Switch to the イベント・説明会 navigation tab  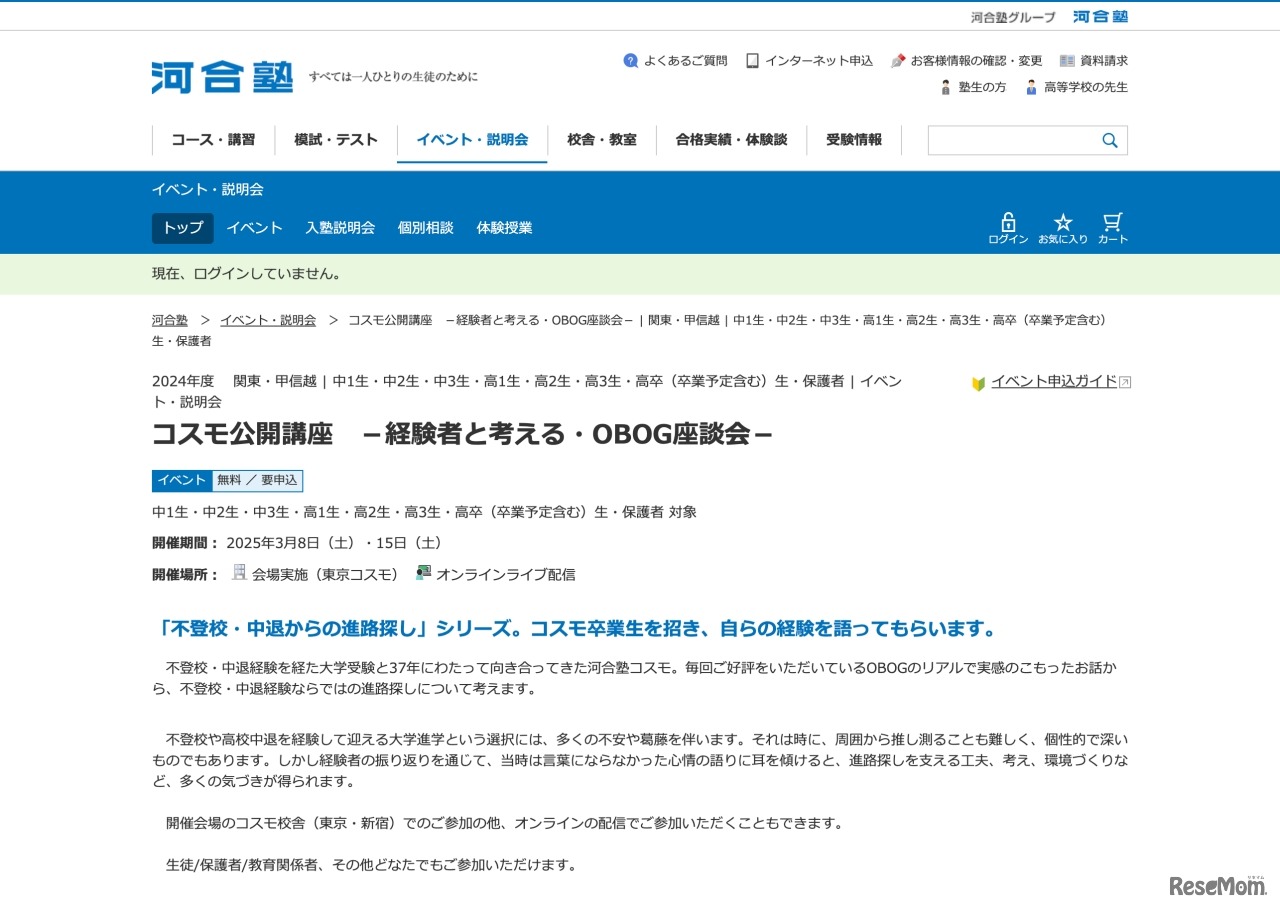coord(472,140)
